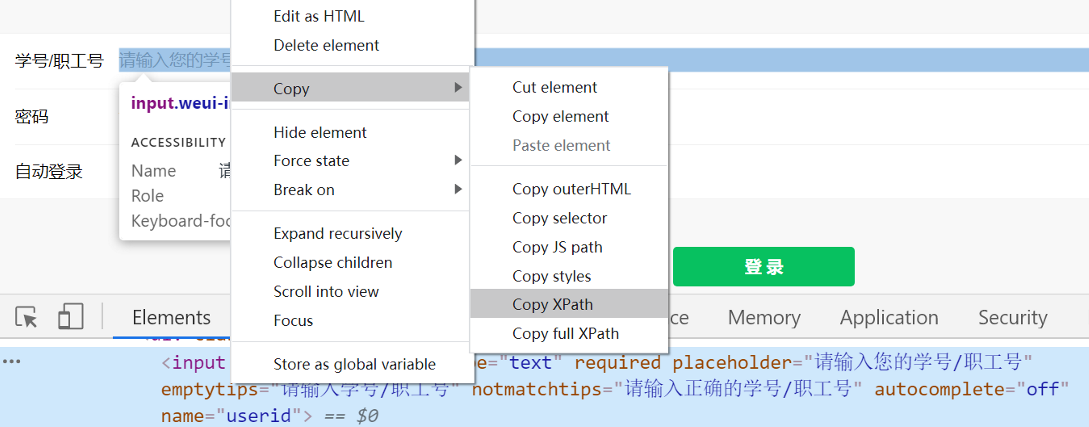
Task: Expand the Break on submenu arrow
Action: 458,189
